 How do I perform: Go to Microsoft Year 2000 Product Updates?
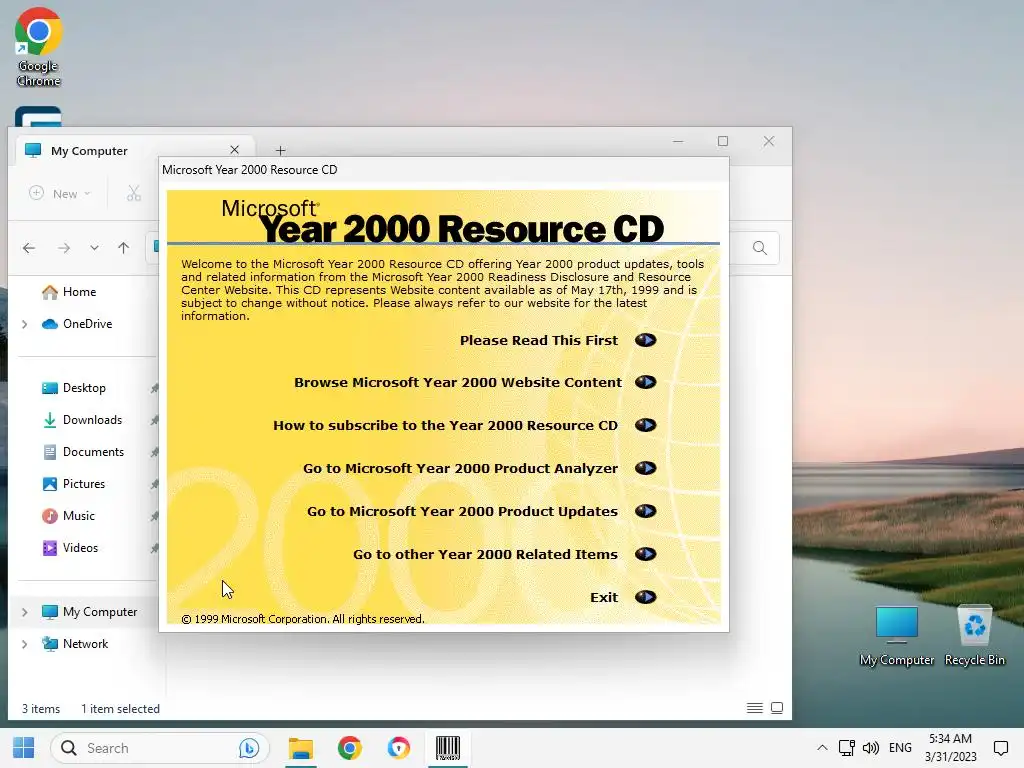coord(462,511)
